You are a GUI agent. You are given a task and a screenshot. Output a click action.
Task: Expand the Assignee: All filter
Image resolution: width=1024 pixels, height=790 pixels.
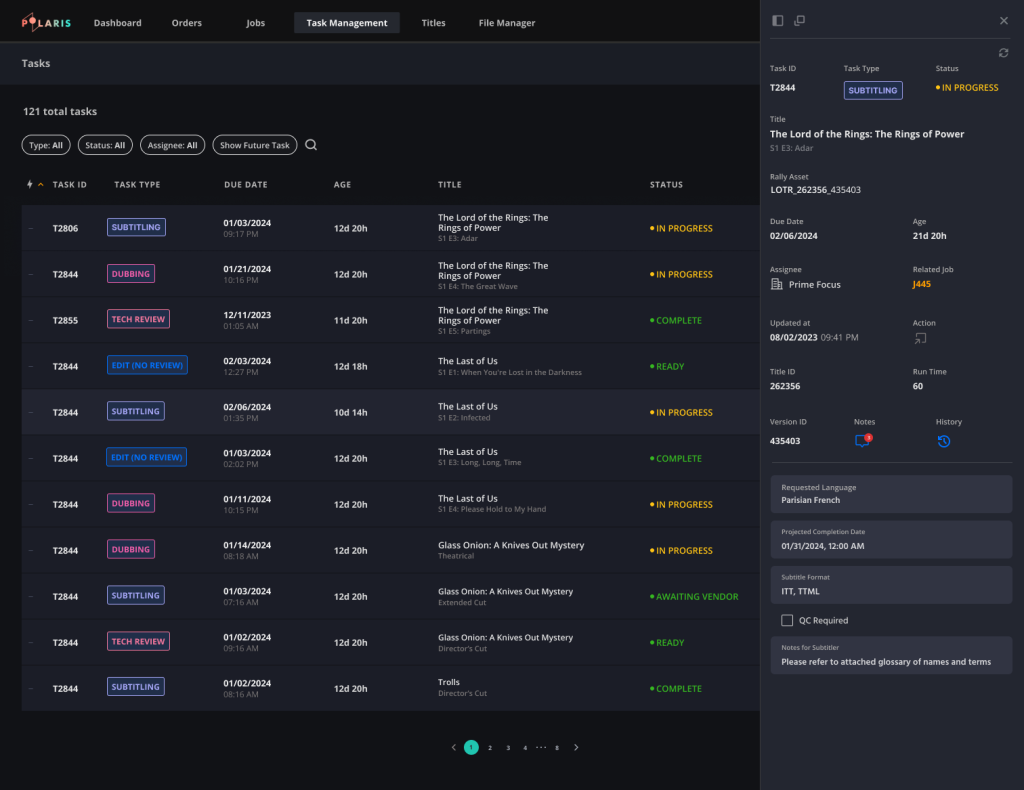coord(173,145)
